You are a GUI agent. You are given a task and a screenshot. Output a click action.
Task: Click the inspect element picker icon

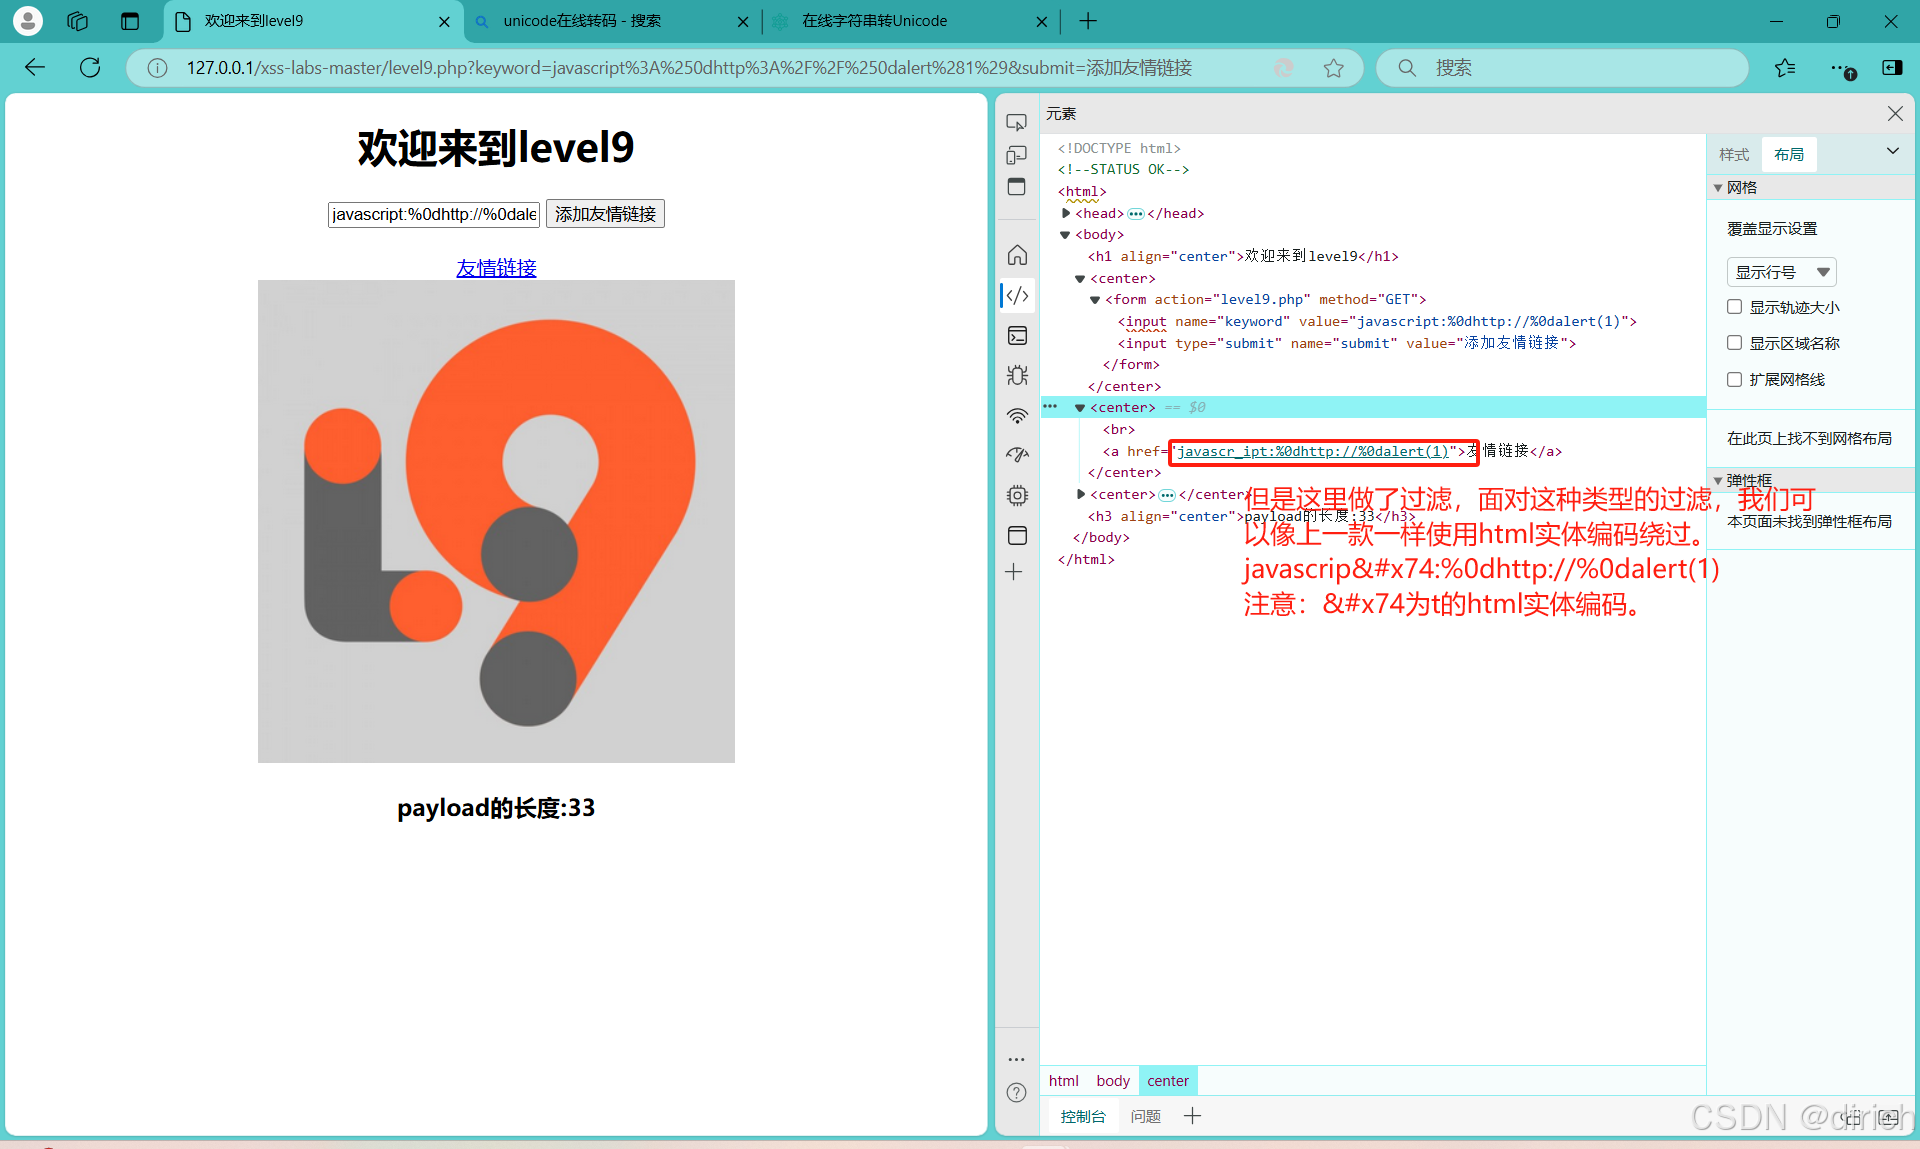pyautogui.click(x=1016, y=122)
